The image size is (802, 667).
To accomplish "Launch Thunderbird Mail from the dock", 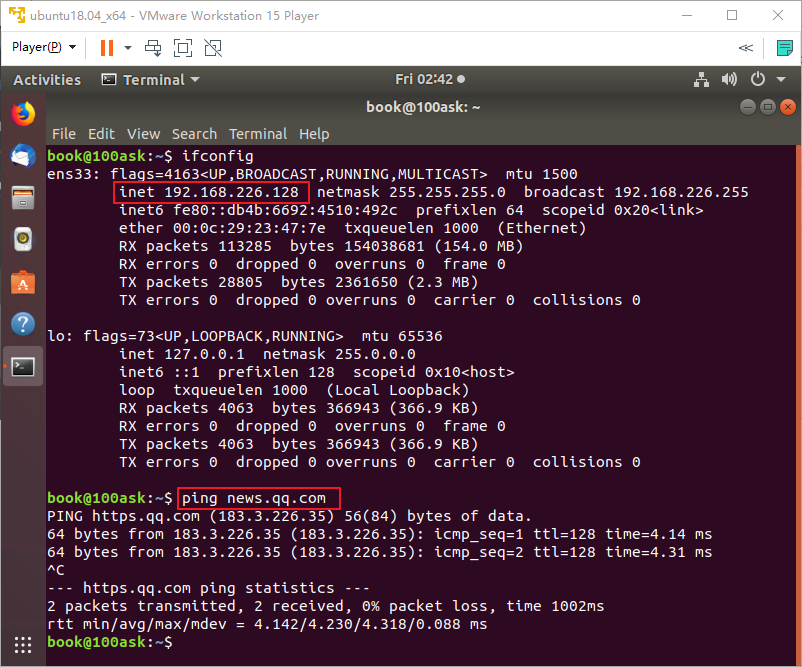I will (23, 155).
